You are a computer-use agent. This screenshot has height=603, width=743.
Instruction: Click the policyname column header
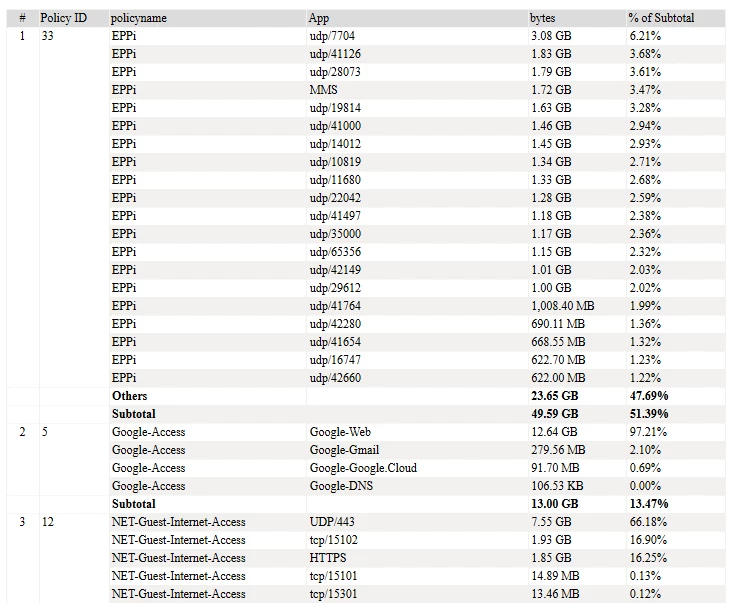coord(138,18)
